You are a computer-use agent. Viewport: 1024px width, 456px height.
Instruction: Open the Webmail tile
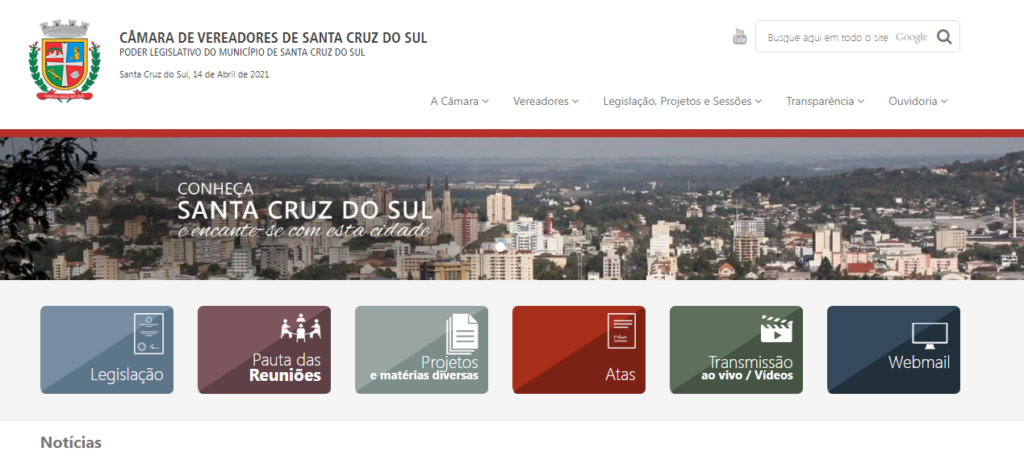pyautogui.click(x=893, y=349)
